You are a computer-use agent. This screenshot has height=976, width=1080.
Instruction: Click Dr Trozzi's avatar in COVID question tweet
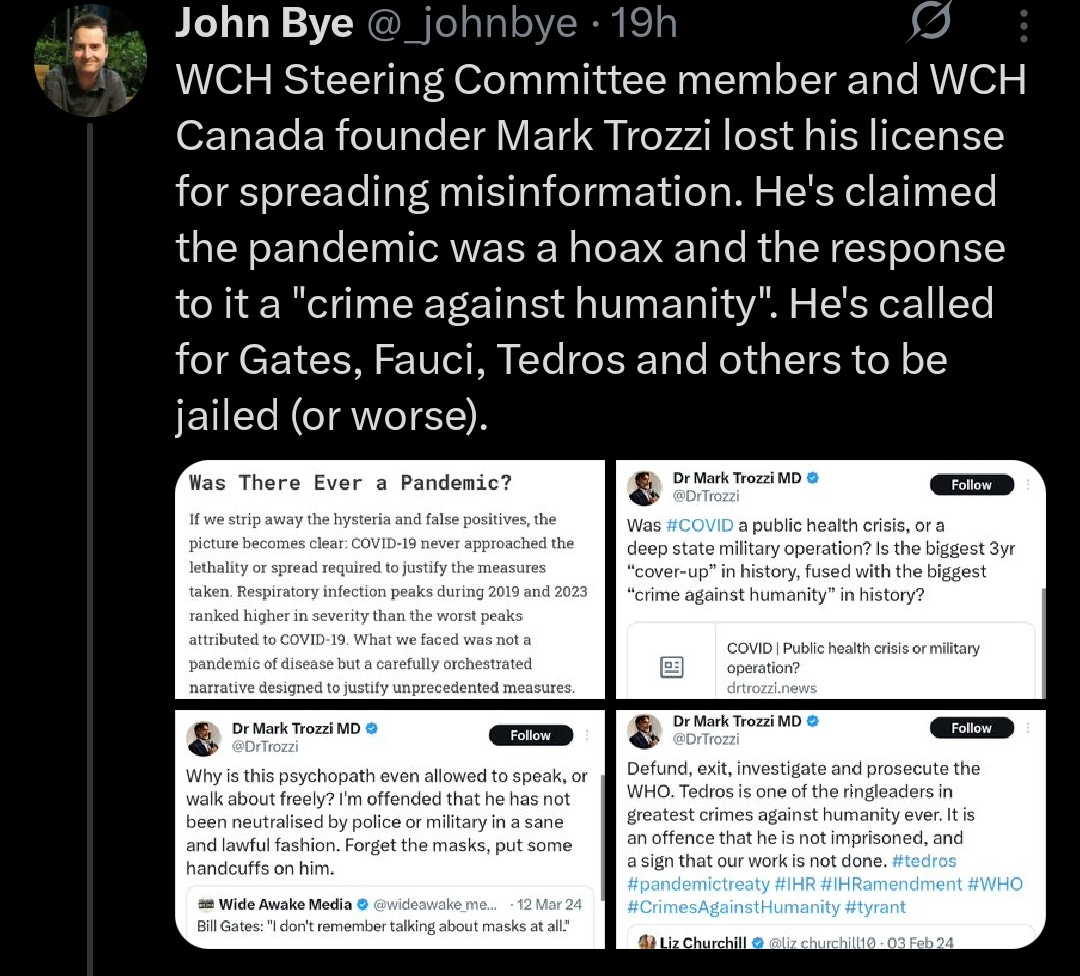pos(644,488)
